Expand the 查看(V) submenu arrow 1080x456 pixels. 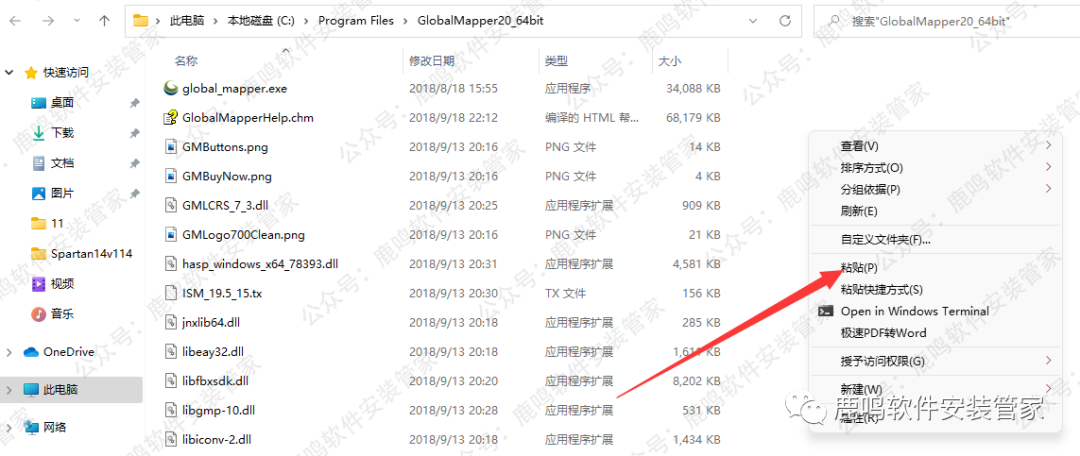[1048, 145]
